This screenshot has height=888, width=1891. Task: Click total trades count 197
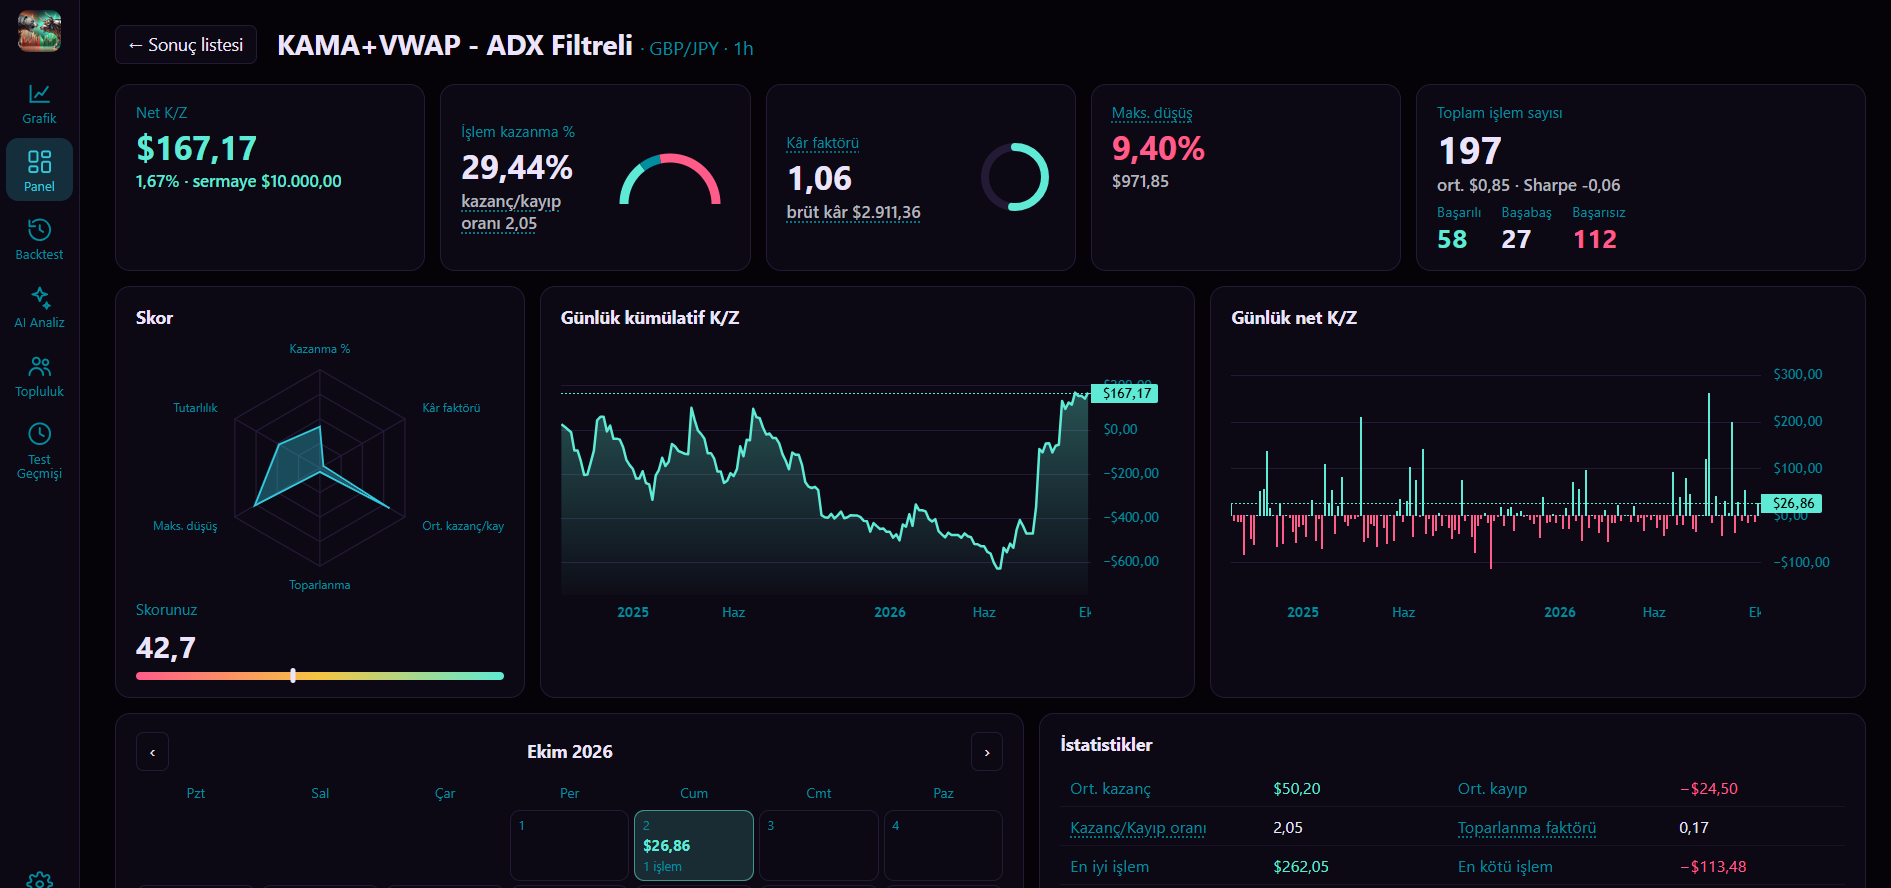point(1469,151)
